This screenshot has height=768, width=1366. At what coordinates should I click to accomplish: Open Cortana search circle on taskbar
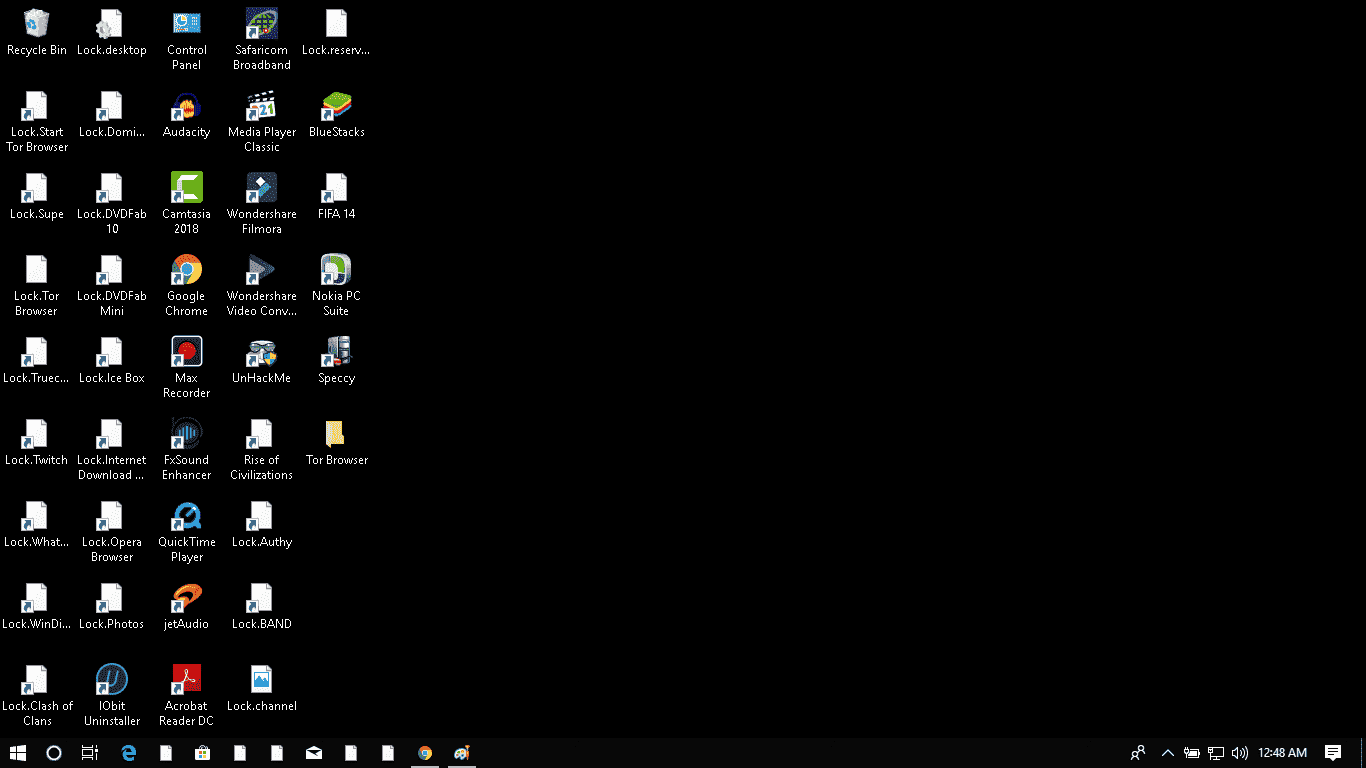tap(54, 753)
